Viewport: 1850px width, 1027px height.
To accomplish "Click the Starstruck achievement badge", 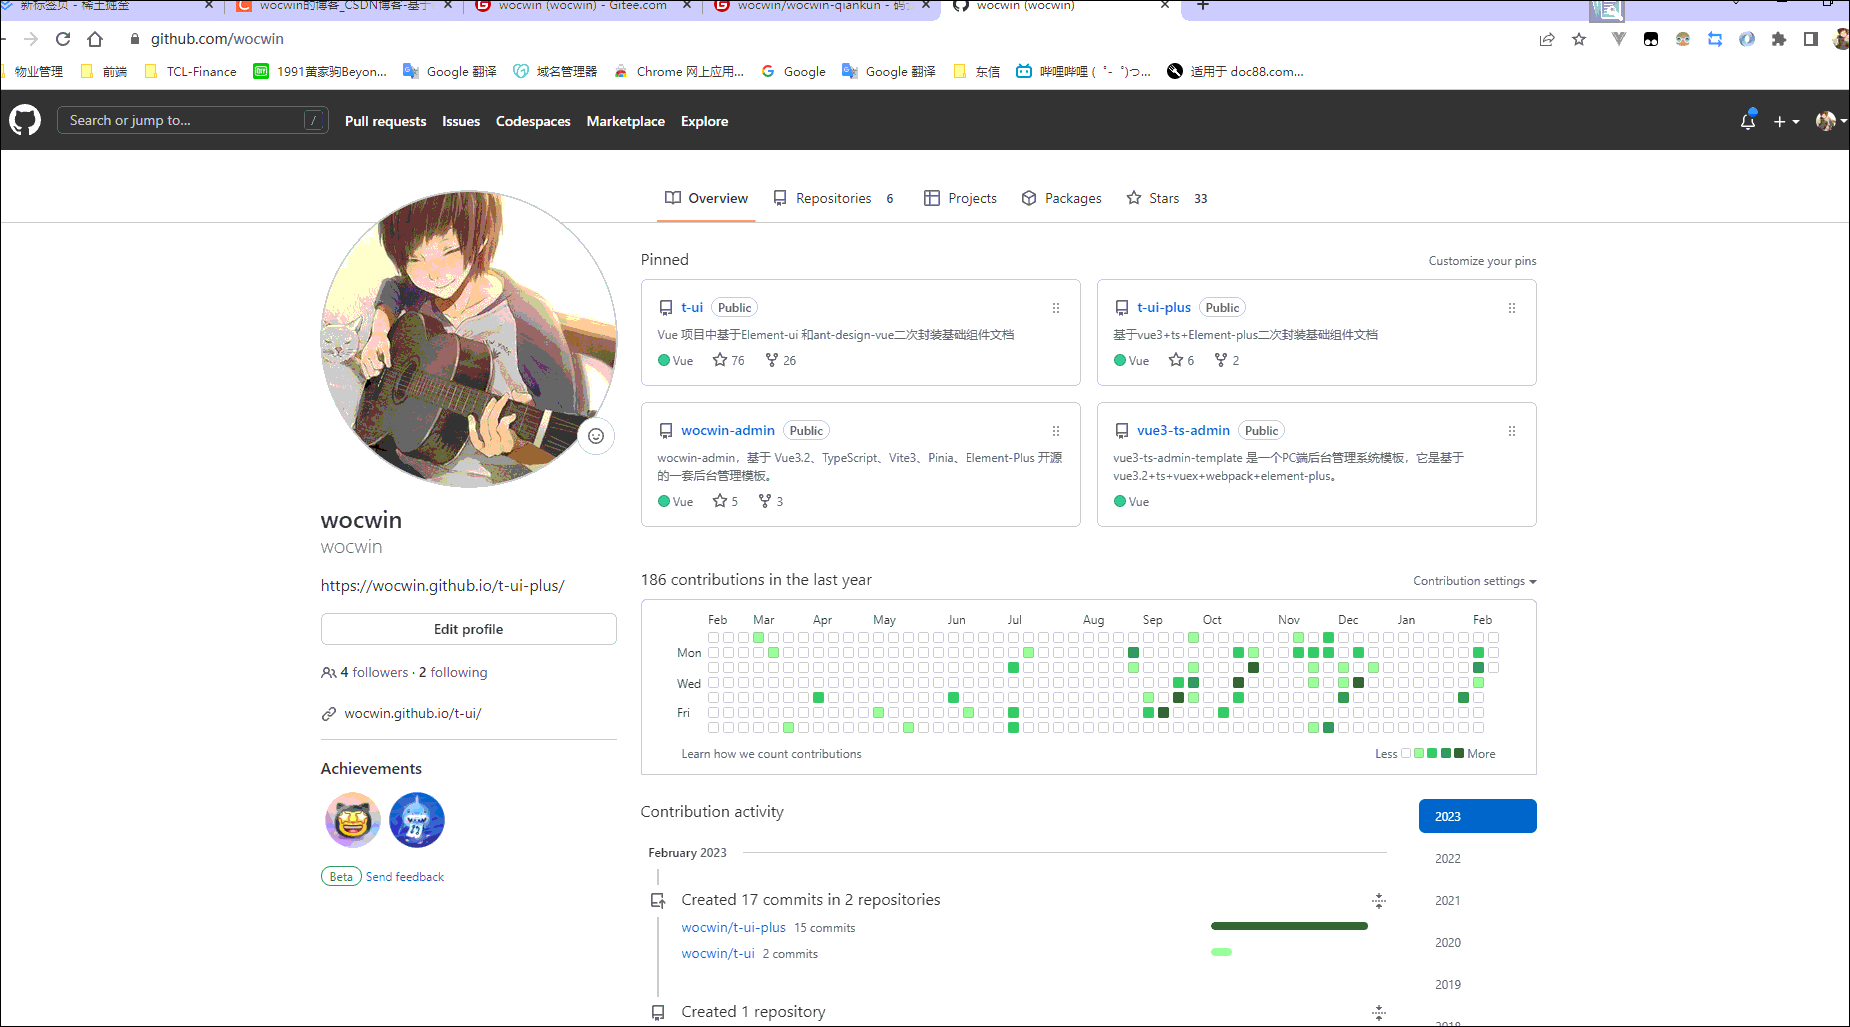I will click(x=352, y=820).
